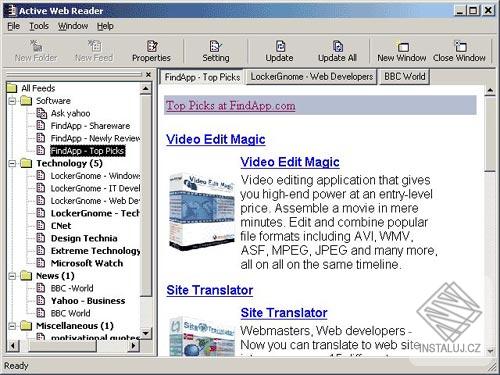Select the FindApp - Top Picks feed
The width and height of the screenshot is (500, 375).
[x=88, y=151]
